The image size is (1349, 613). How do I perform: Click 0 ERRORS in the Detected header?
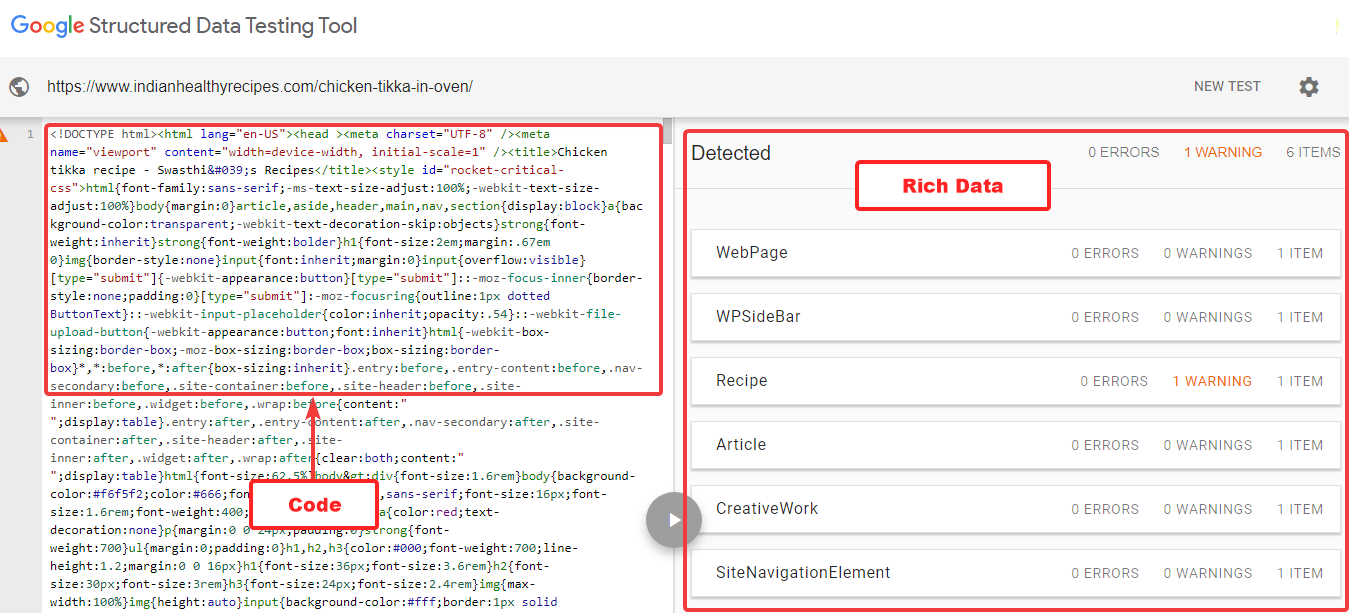[1123, 153]
